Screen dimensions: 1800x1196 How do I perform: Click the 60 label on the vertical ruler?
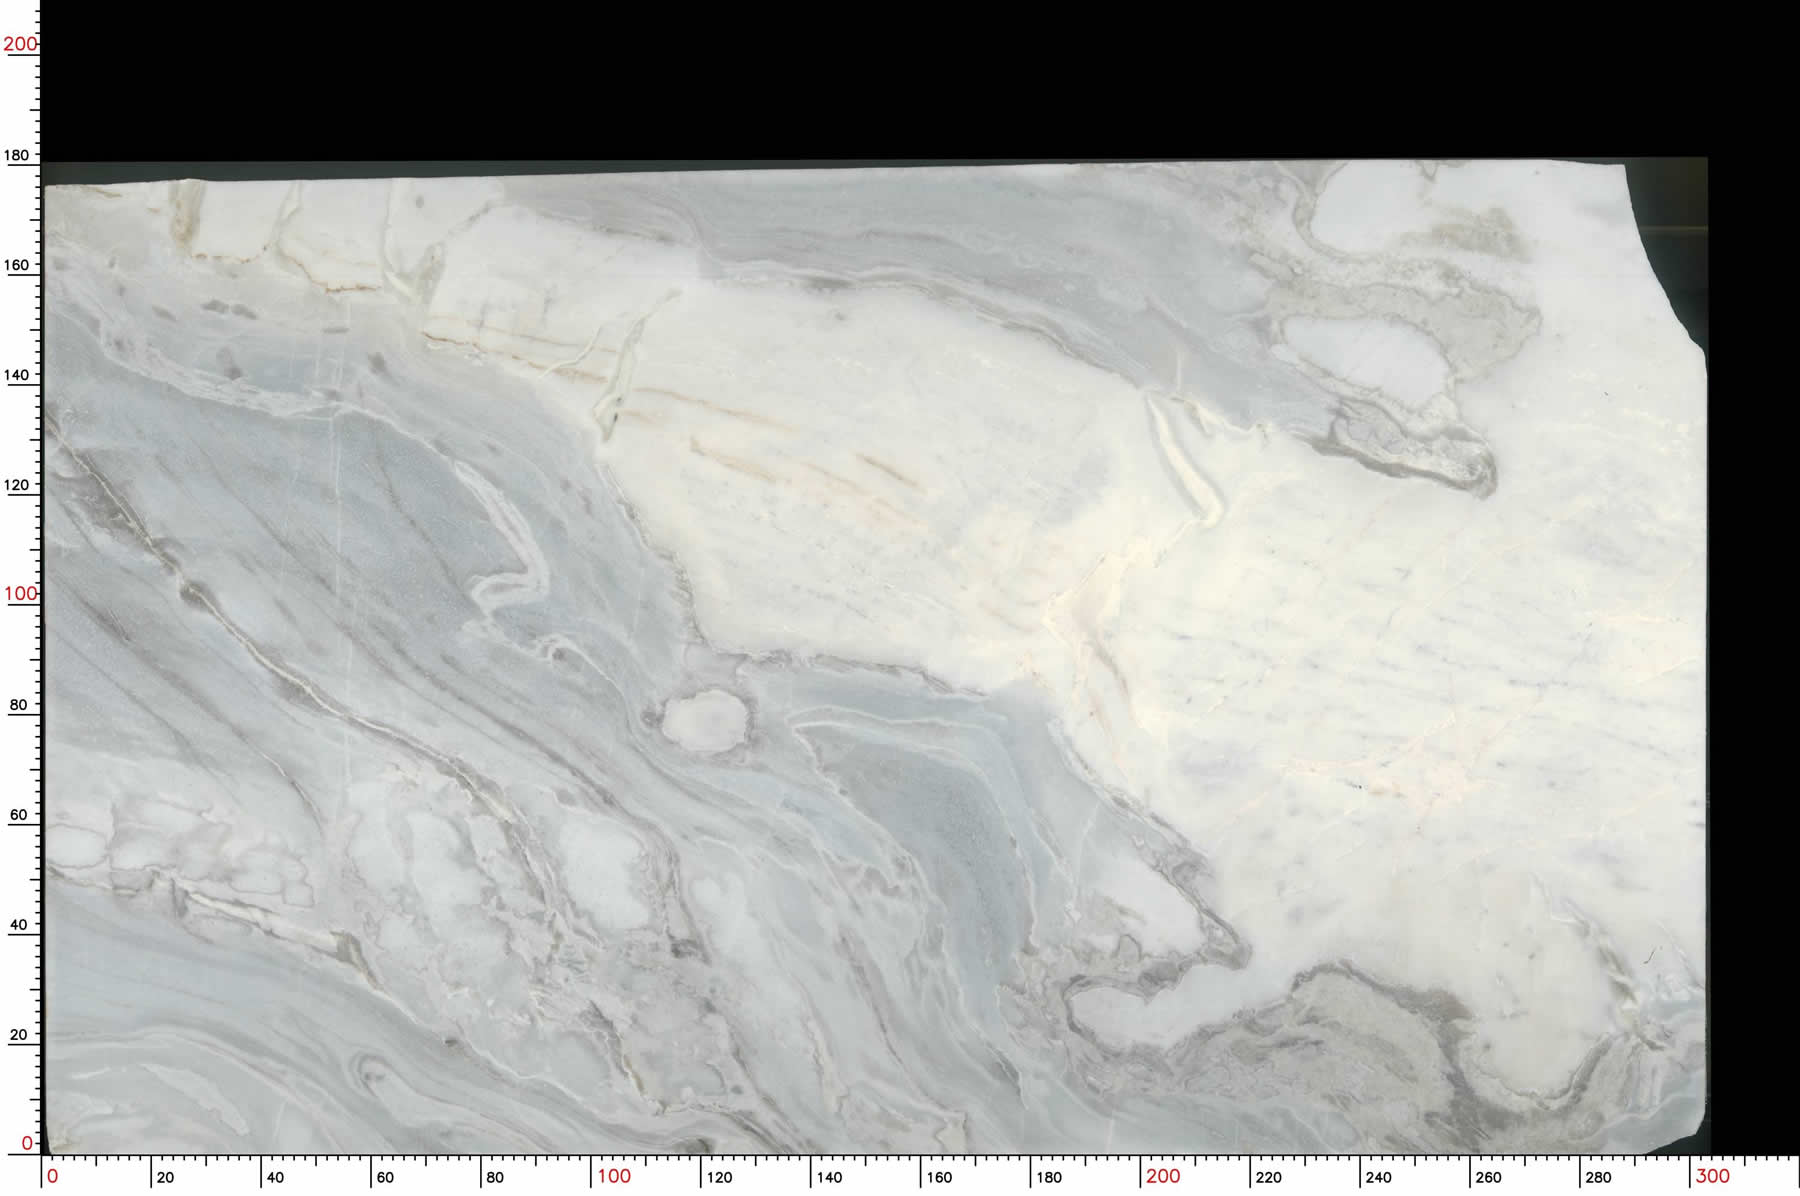18,815
